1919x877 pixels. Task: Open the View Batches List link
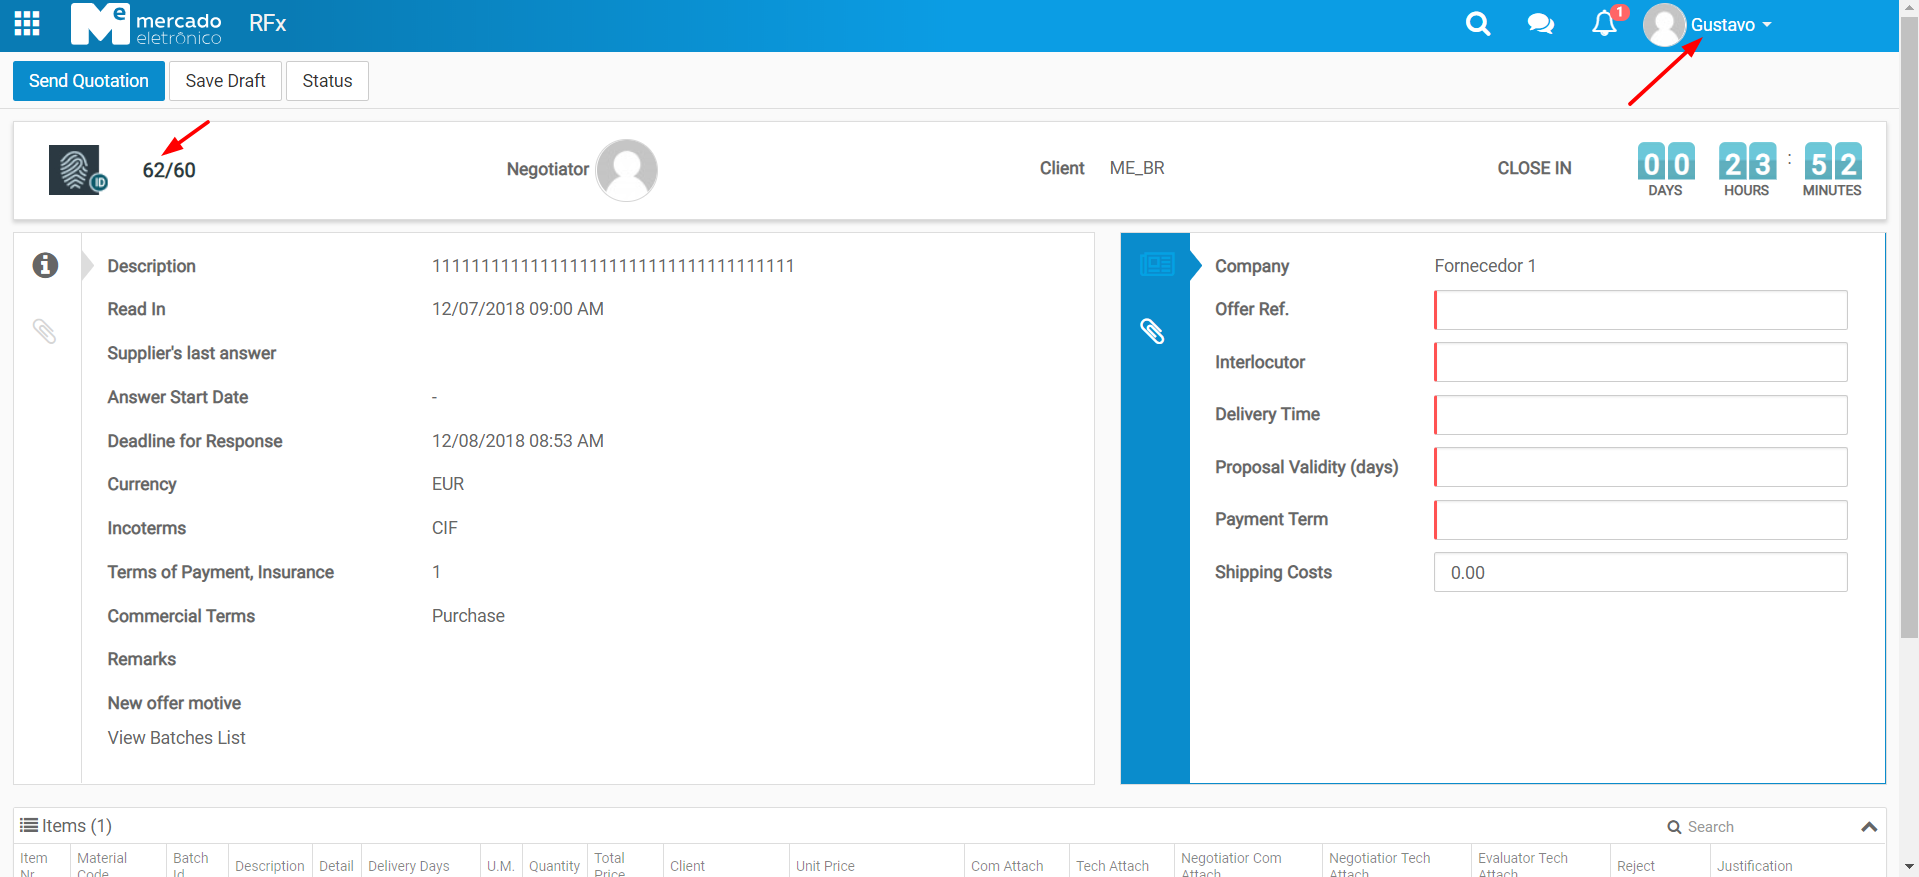[x=177, y=738]
